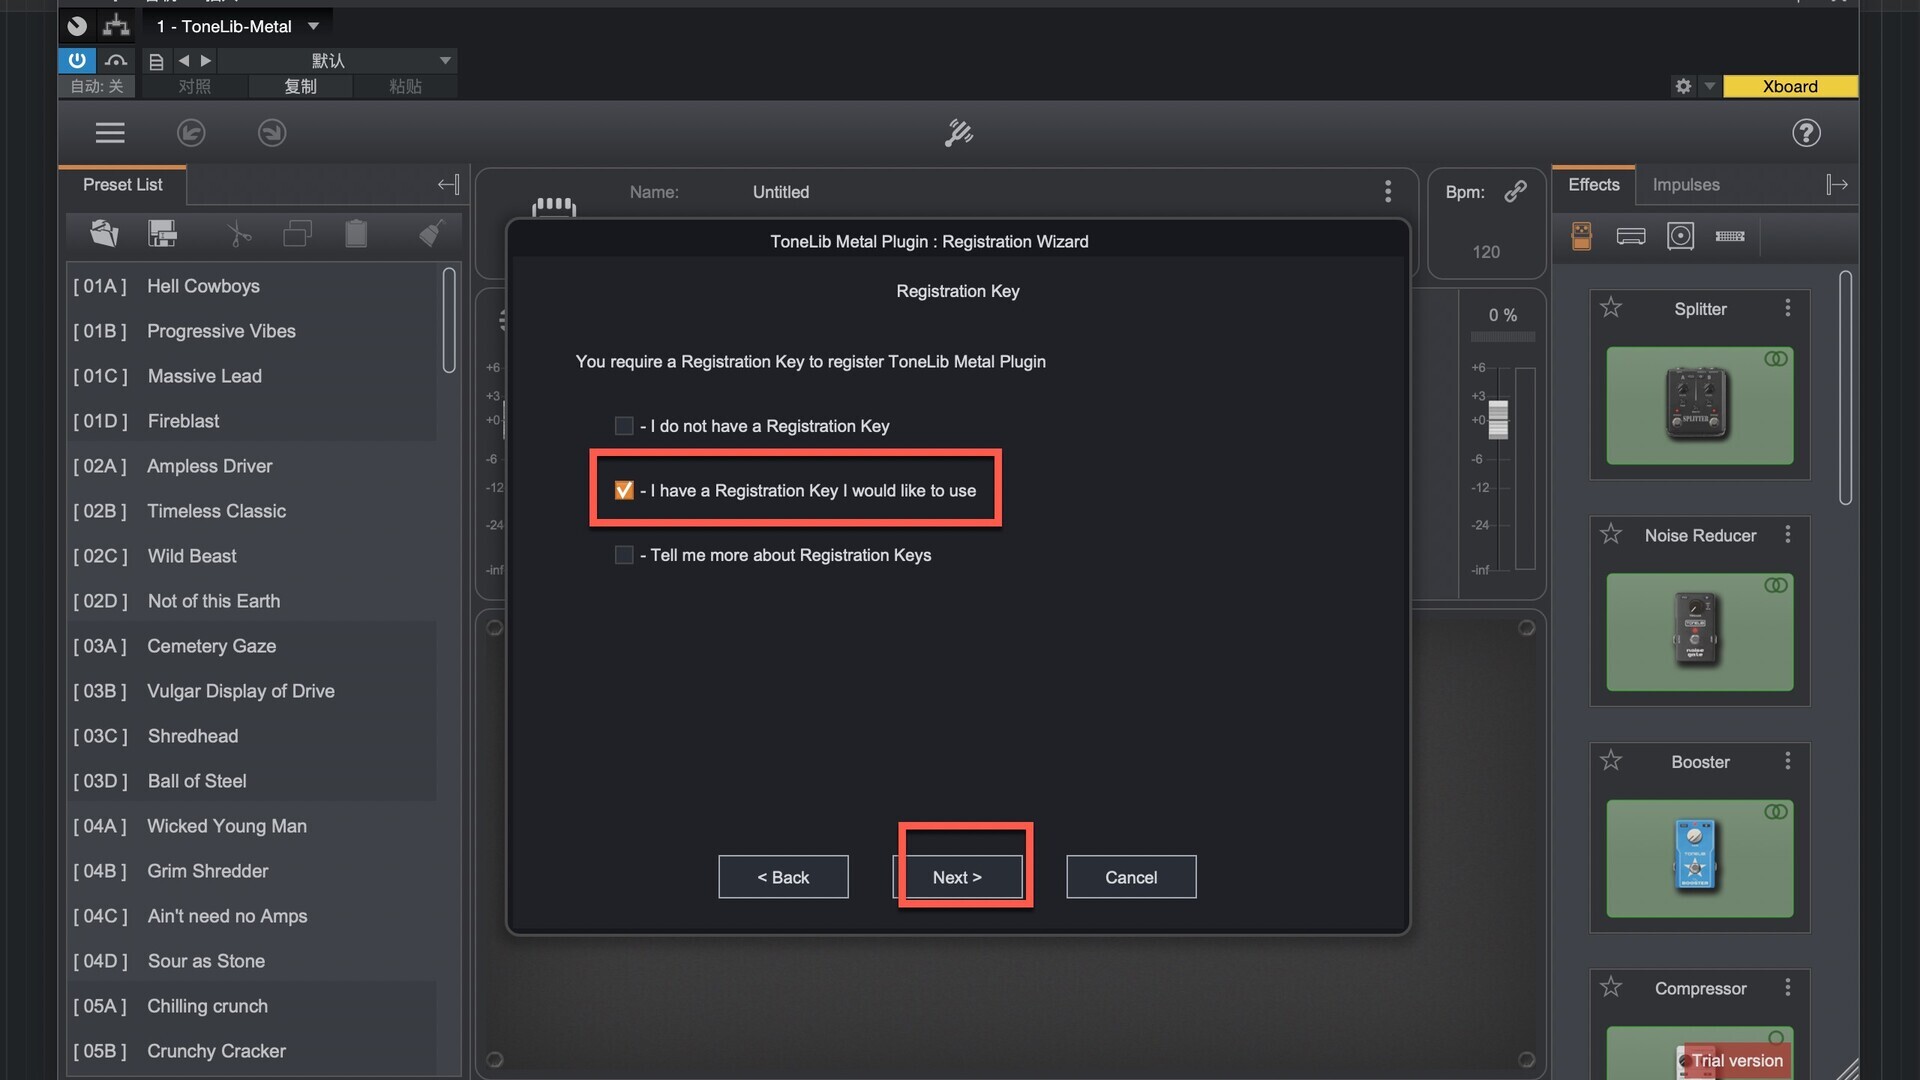Switch to the Effects tab
Image resolution: width=1920 pixels, height=1080 pixels.
pos(1594,185)
